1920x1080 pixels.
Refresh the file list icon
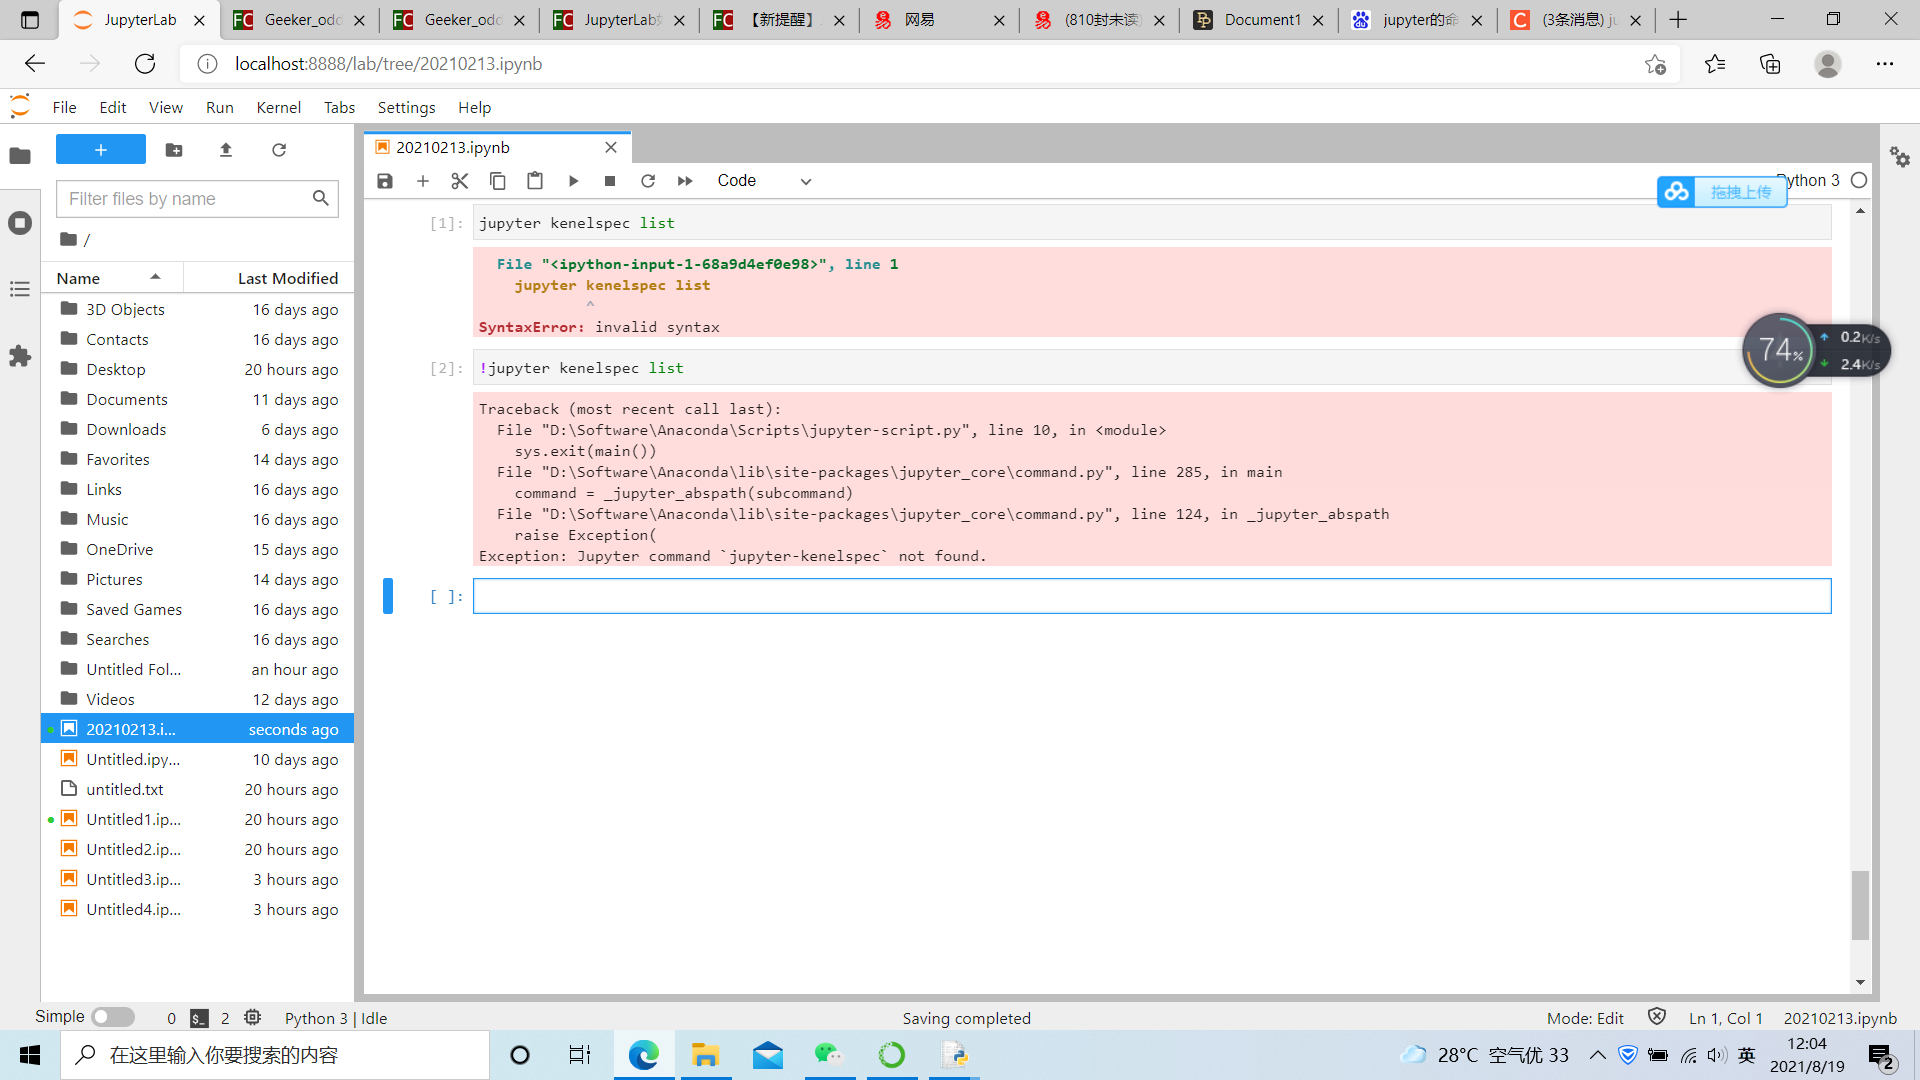coord(279,150)
